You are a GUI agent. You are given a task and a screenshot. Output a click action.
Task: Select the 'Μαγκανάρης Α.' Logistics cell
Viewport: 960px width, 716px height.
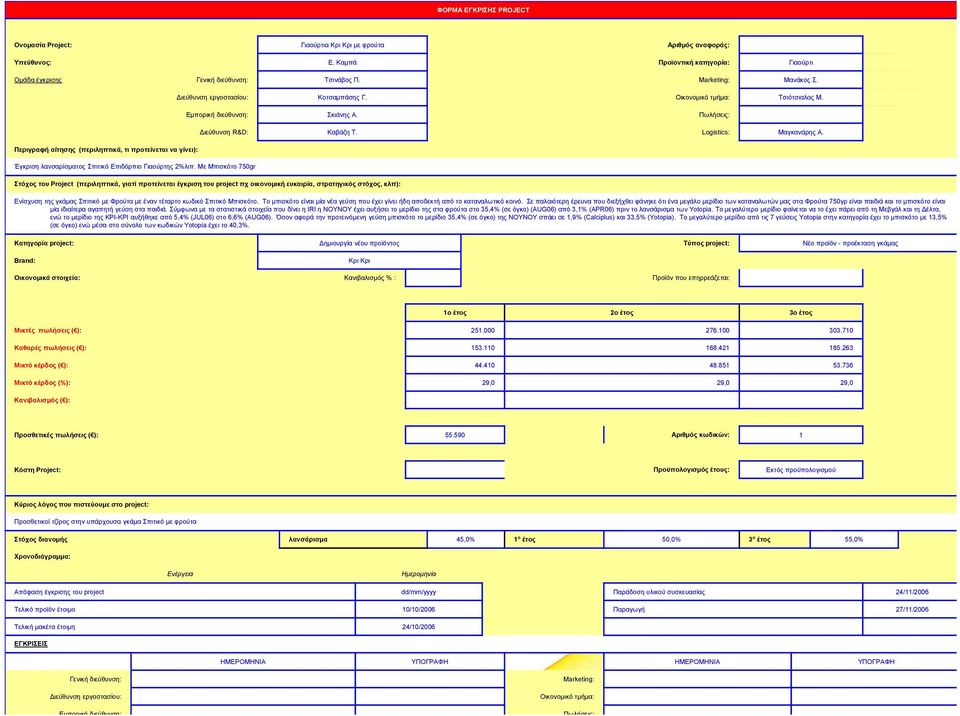pos(801,132)
